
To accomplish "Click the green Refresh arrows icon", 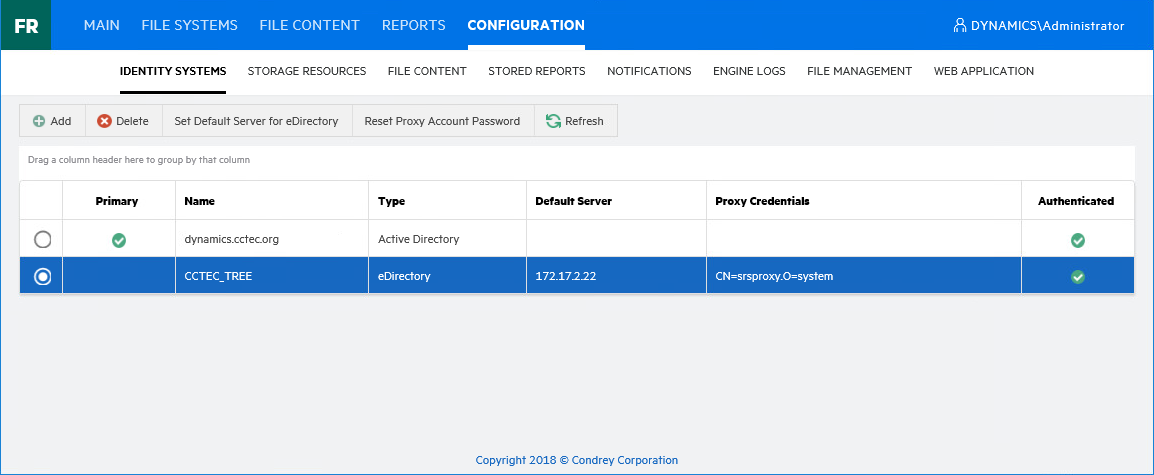I will 553,121.
